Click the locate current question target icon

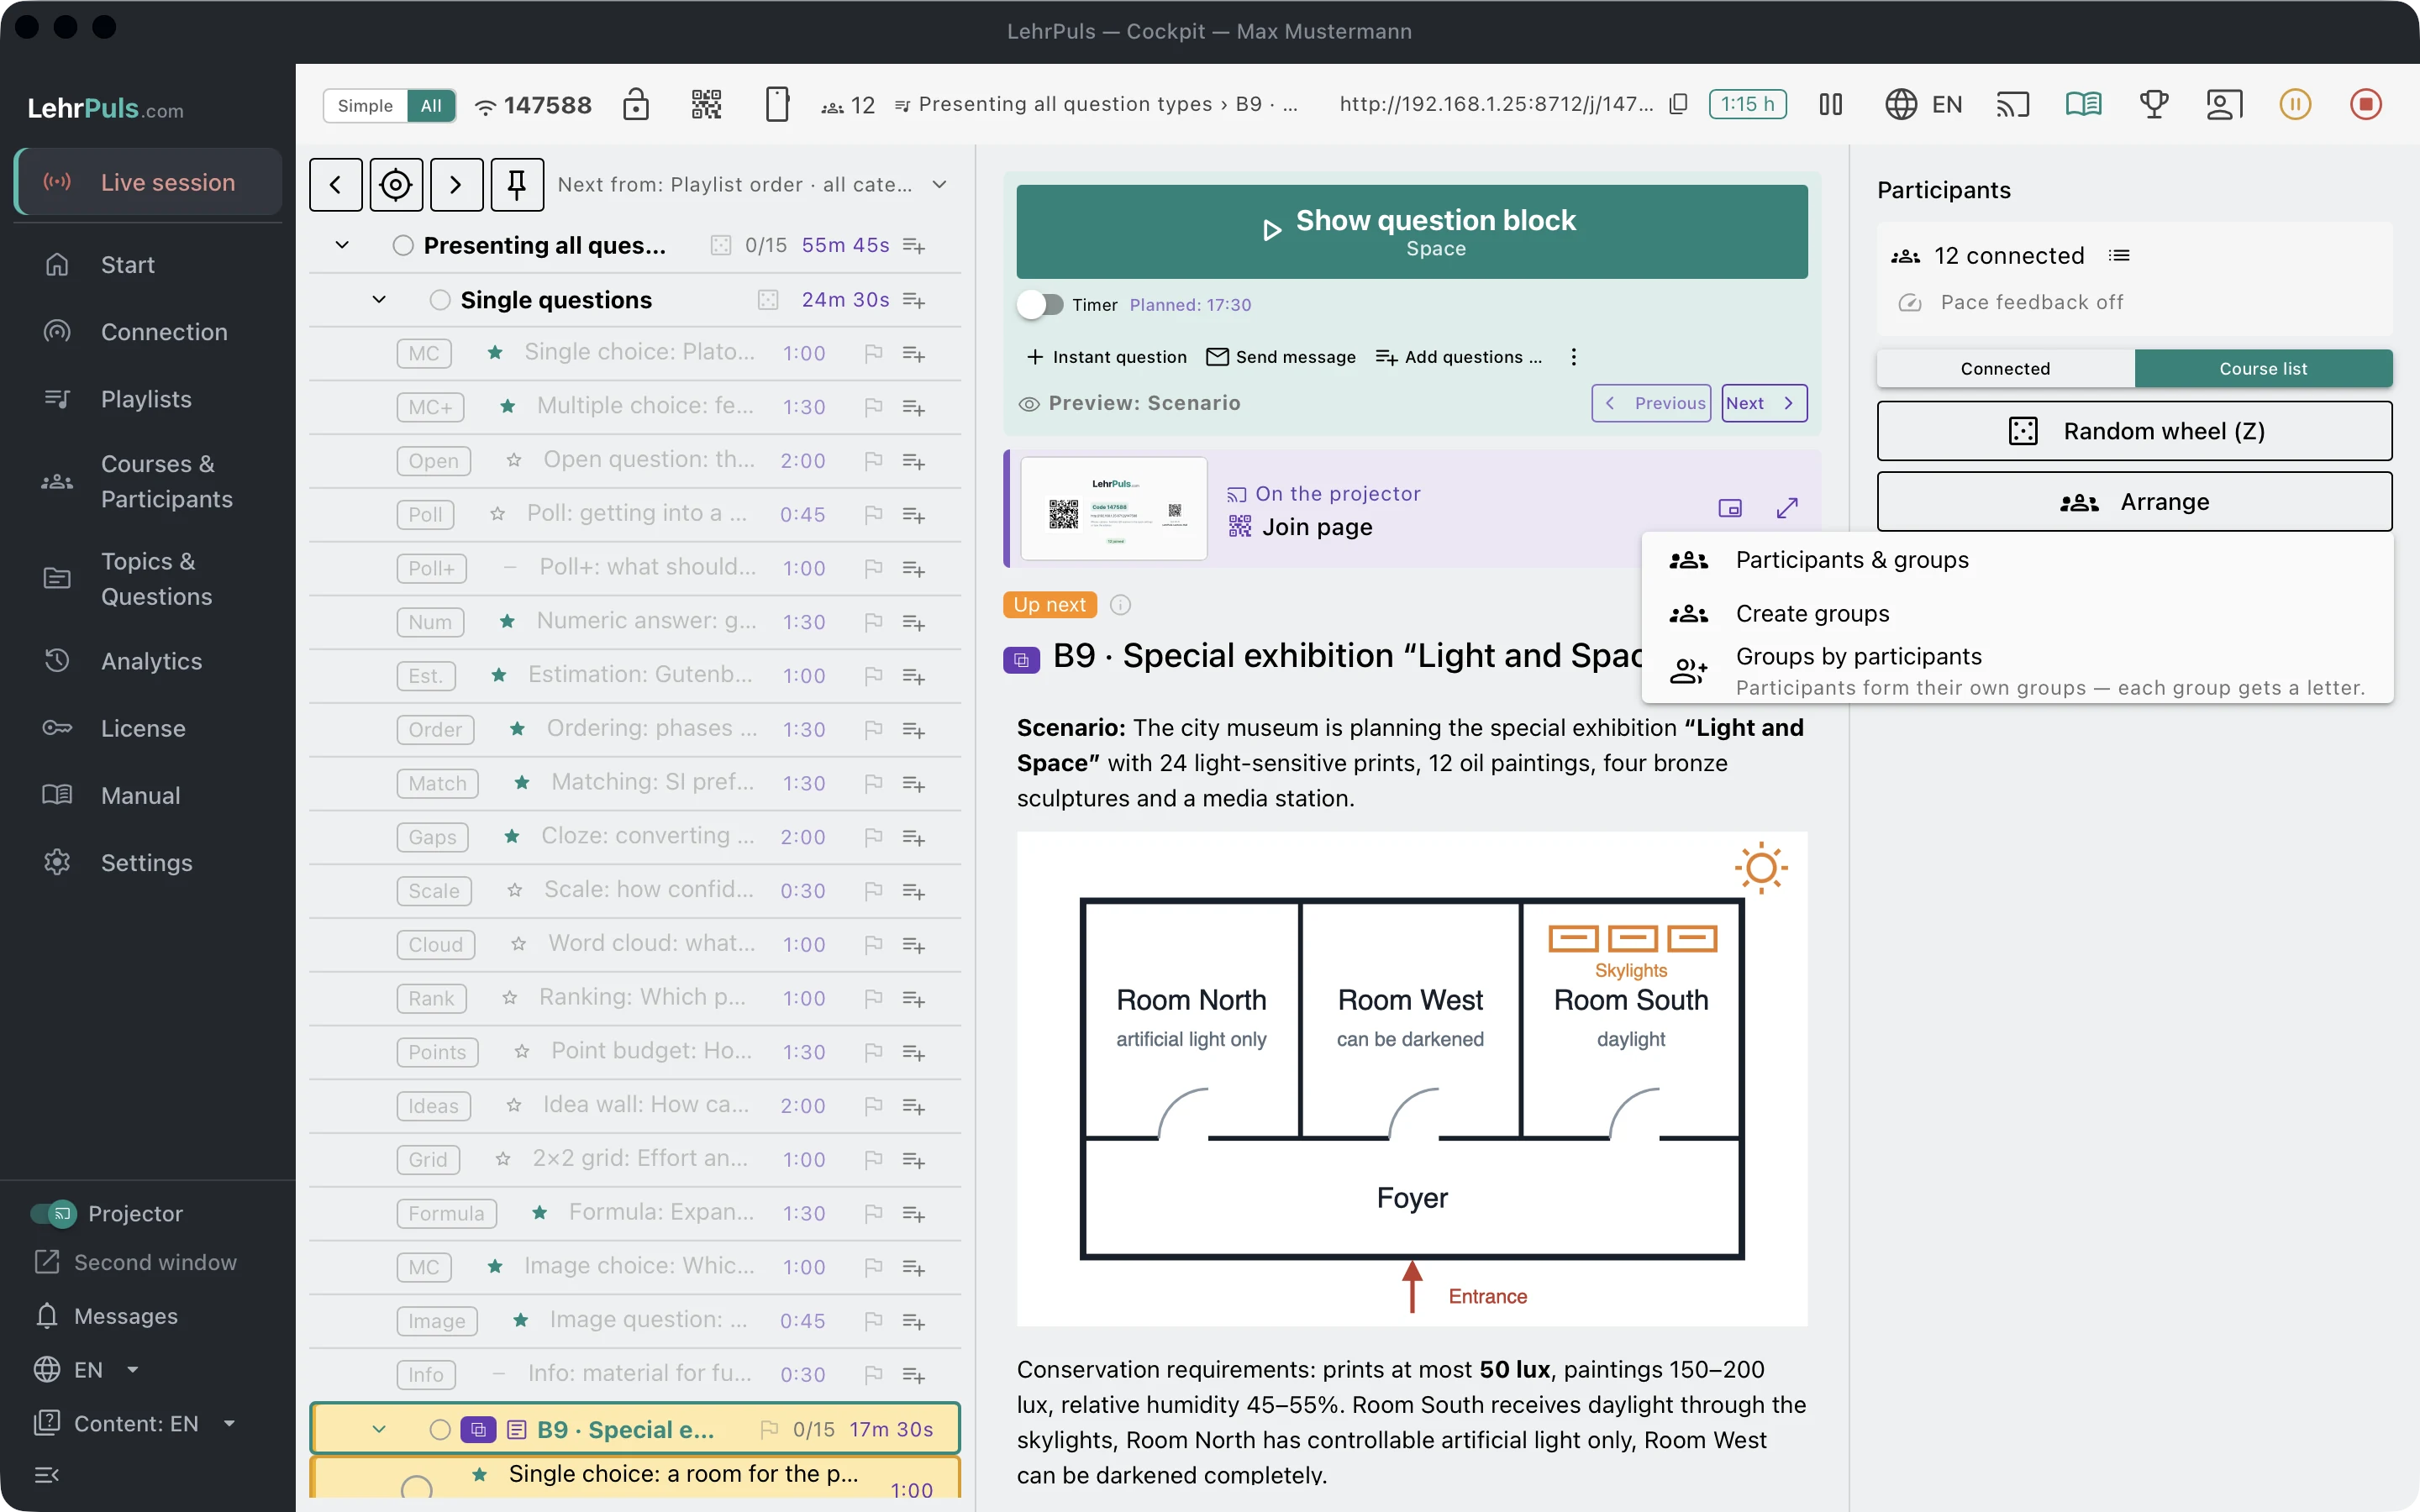coord(396,184)
